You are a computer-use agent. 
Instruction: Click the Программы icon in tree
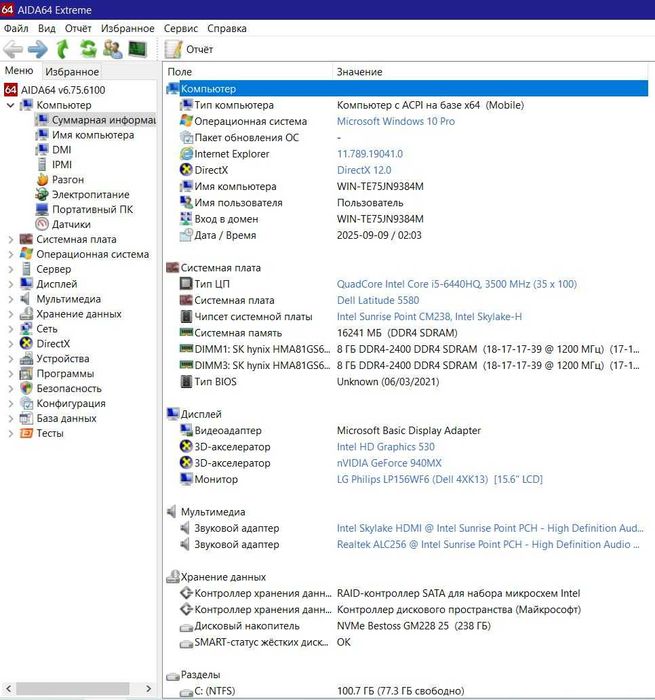26,374
